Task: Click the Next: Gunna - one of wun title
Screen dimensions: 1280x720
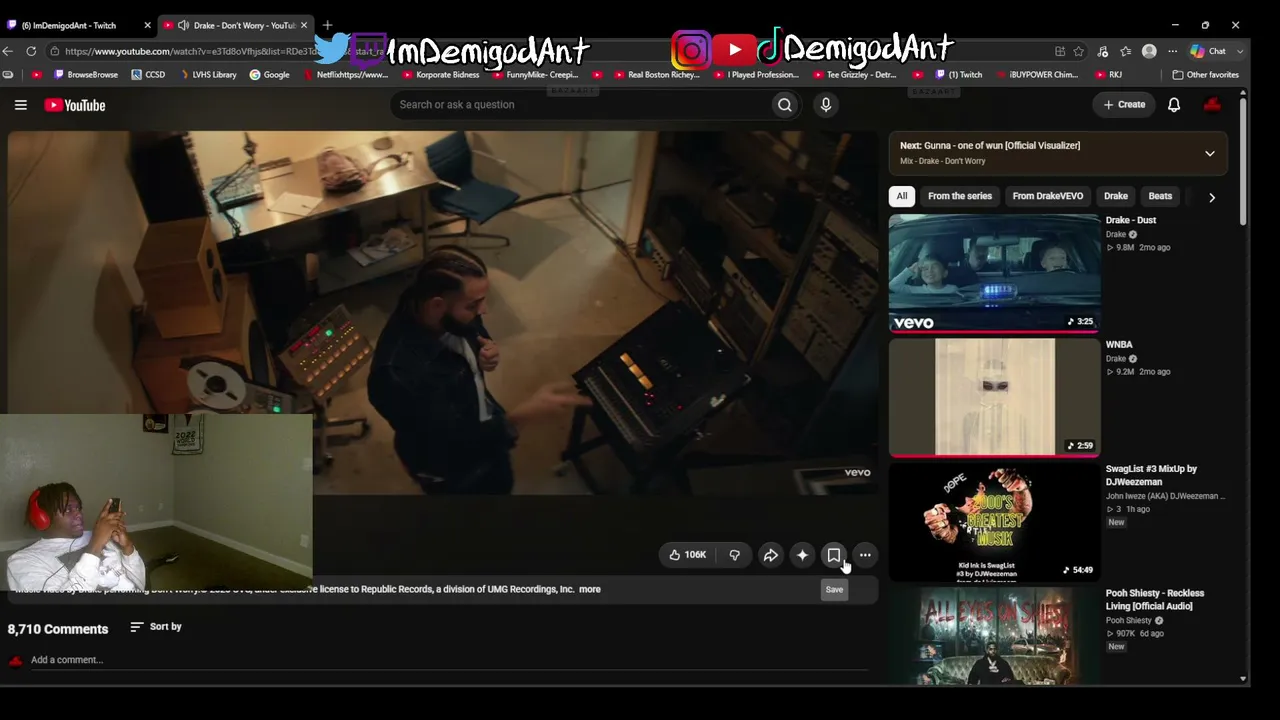Action: click(990, 146)
